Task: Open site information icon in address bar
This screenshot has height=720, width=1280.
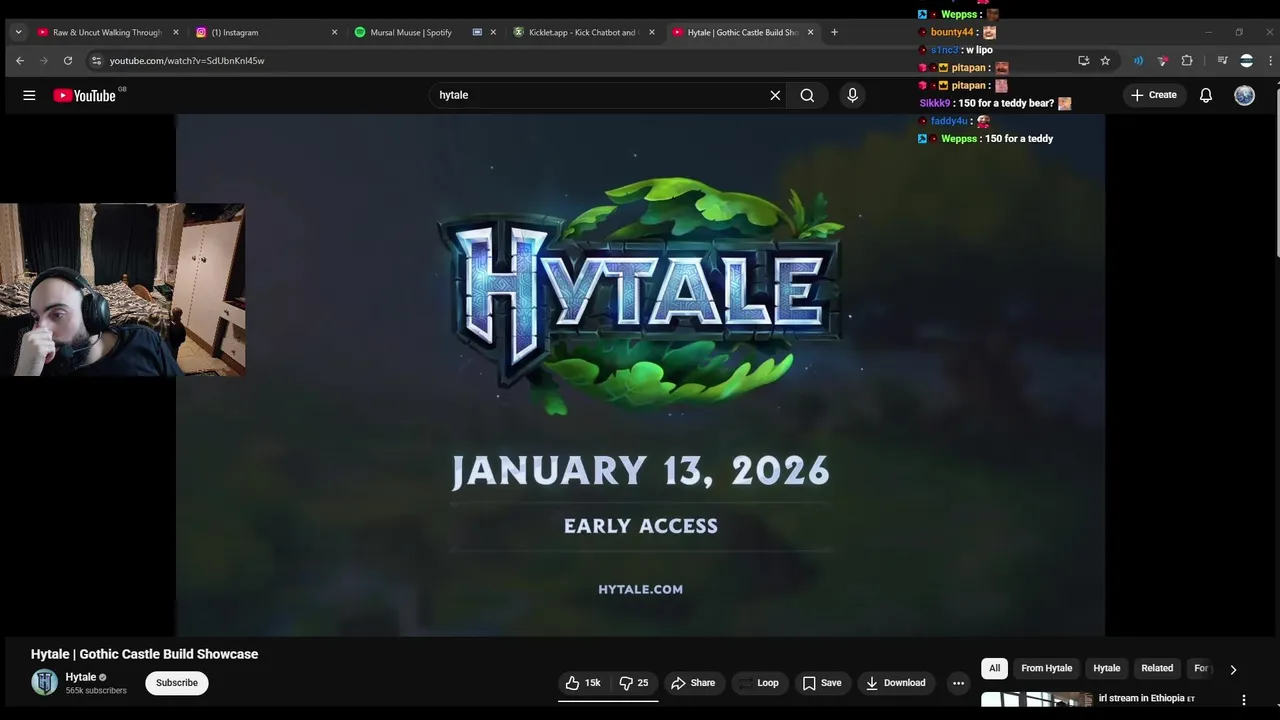Action: (96, 61)
